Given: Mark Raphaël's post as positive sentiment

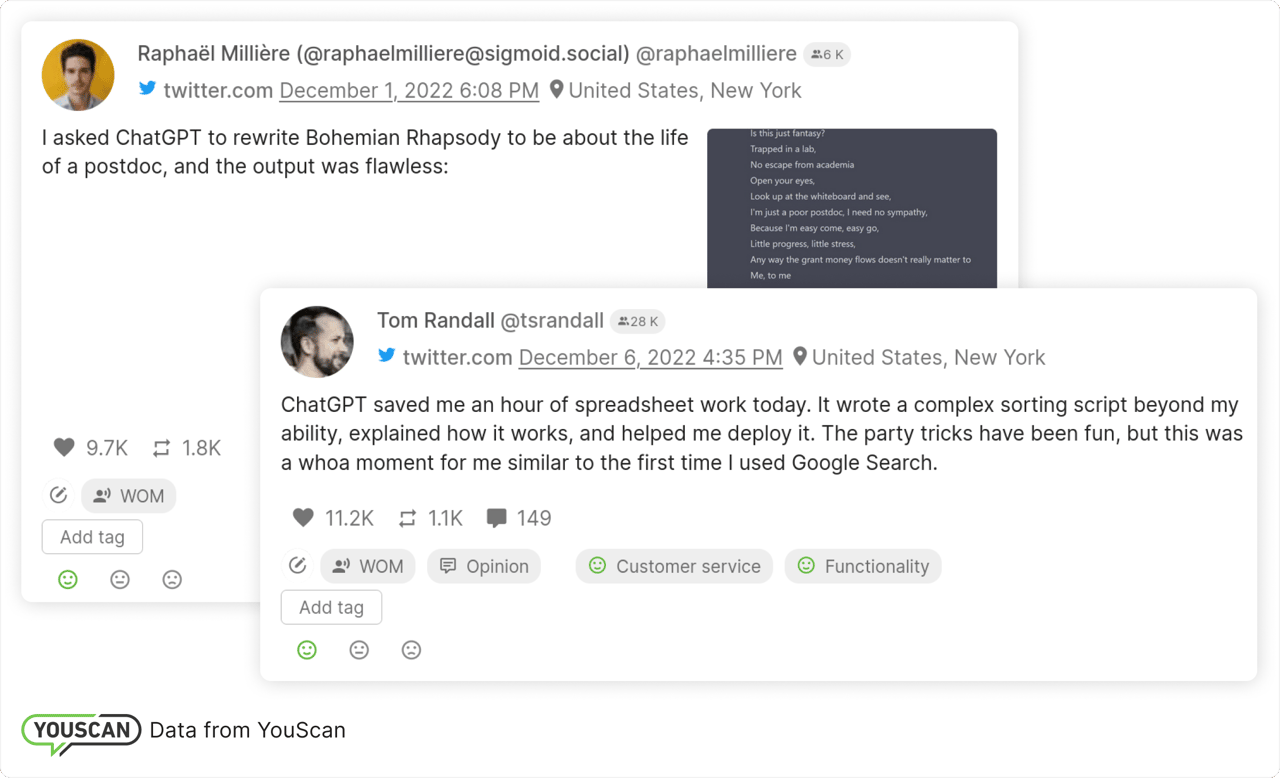Looking at the screenshot, I should click(x=68, y=579).
